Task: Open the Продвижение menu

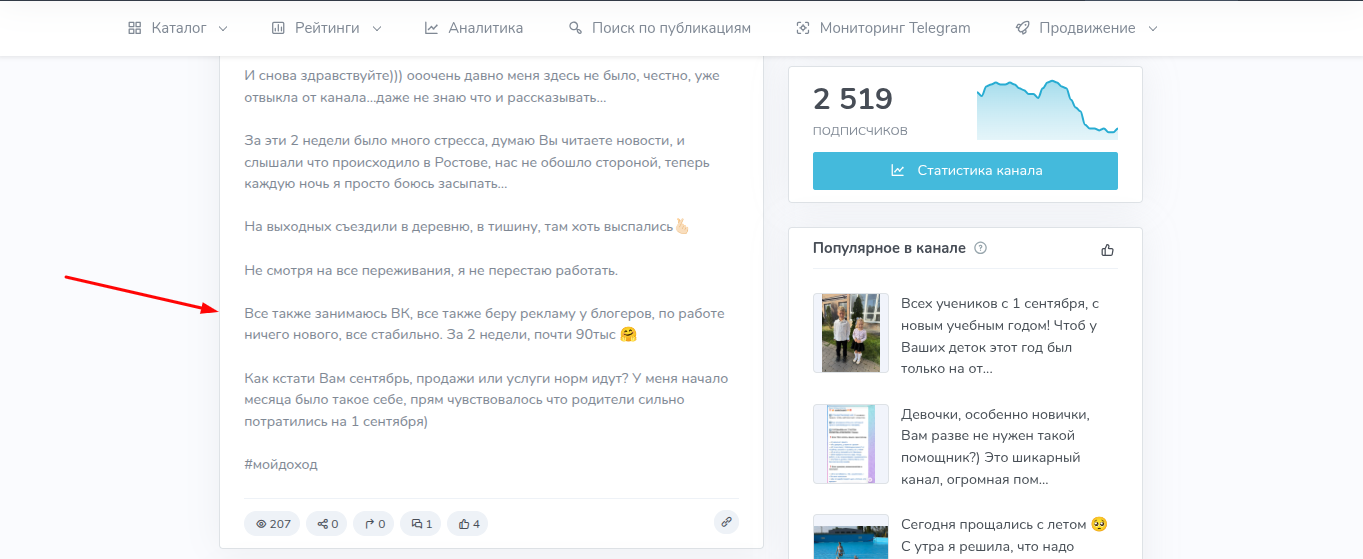Action: coord(1086,28)
